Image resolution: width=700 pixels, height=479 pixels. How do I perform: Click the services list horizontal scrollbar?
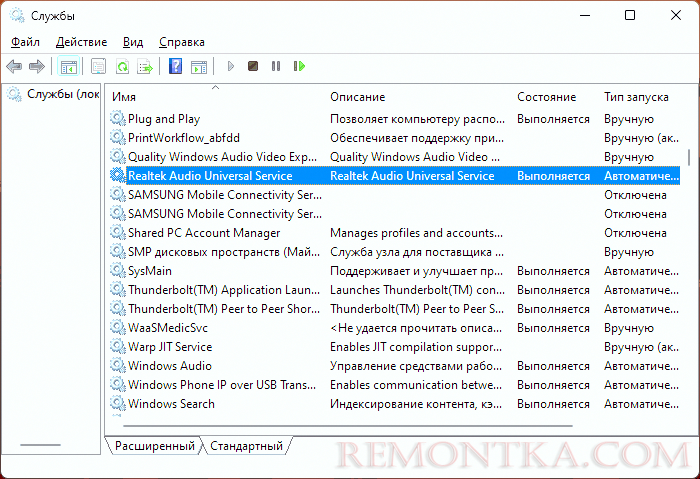tap(348, 426)
